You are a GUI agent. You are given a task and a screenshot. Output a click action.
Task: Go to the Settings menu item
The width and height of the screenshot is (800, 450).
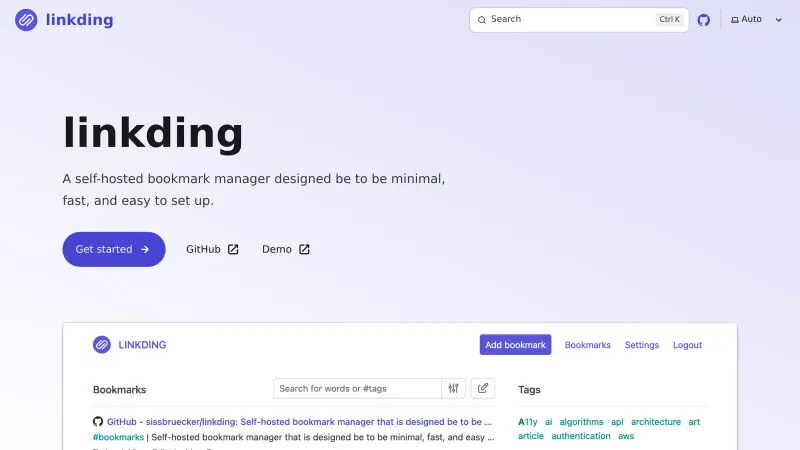[x=642, y=345]
